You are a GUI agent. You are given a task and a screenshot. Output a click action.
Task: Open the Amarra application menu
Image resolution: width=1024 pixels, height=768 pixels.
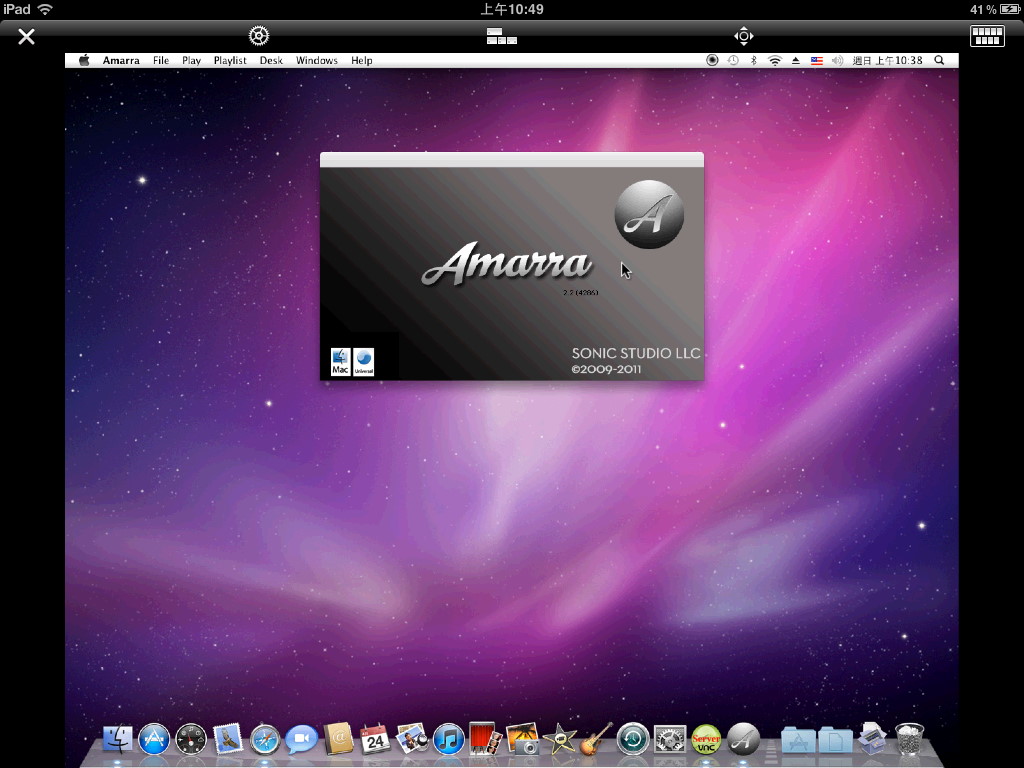pos(121,61)
